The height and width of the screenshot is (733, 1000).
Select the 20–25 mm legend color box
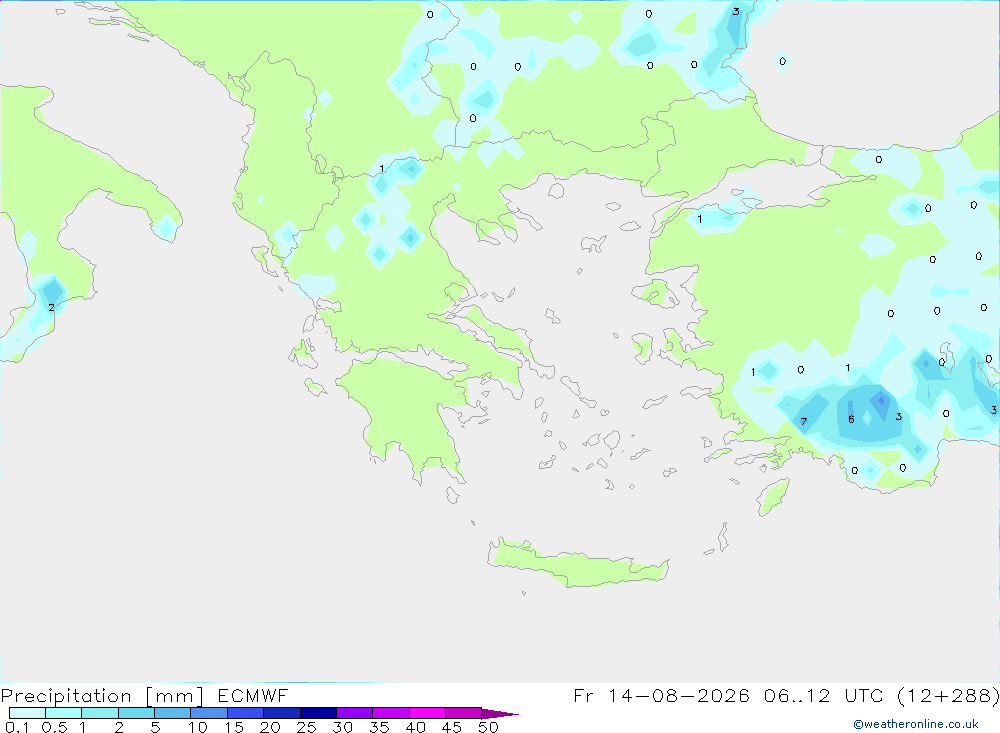[282, 713]
